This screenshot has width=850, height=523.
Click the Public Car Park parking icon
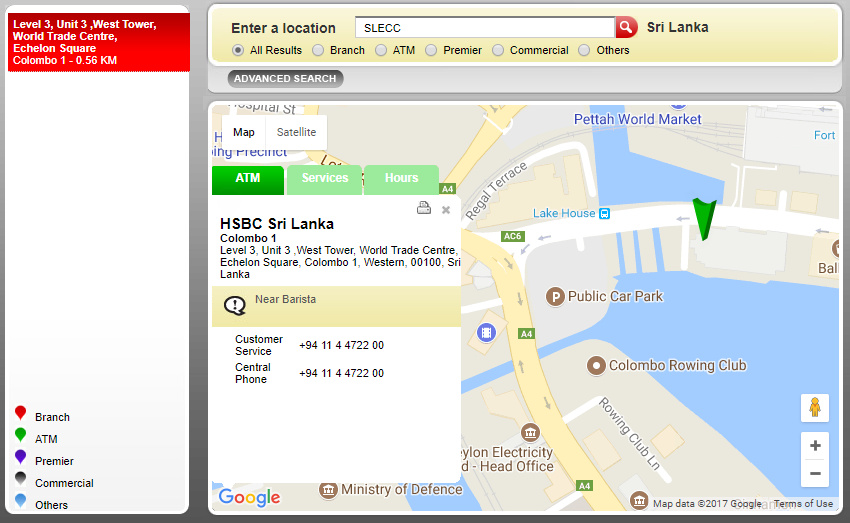555,297
